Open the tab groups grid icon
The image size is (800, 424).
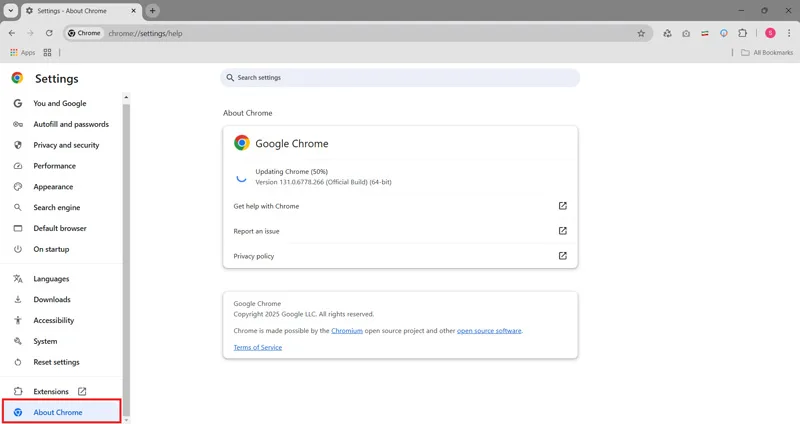pyautogui.click(x=47, y=53)
